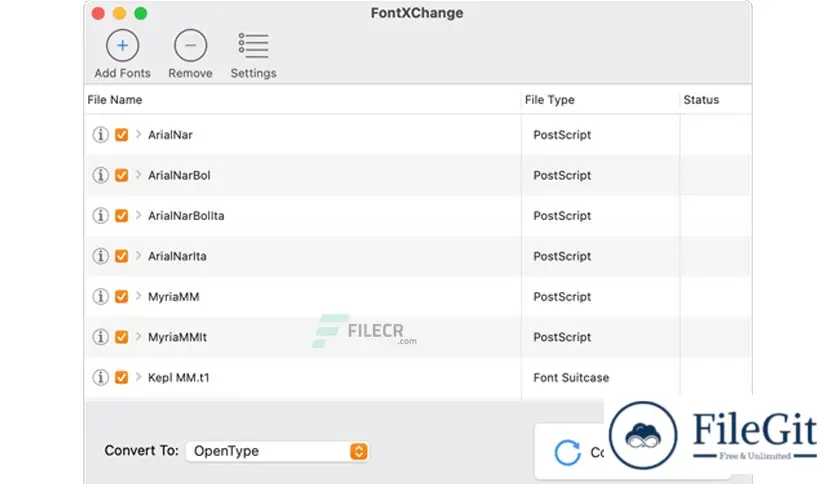Expand the ArialNarIta row chevron
The width and height of the screenshot is (836, 484).
[x=138, y=256]
